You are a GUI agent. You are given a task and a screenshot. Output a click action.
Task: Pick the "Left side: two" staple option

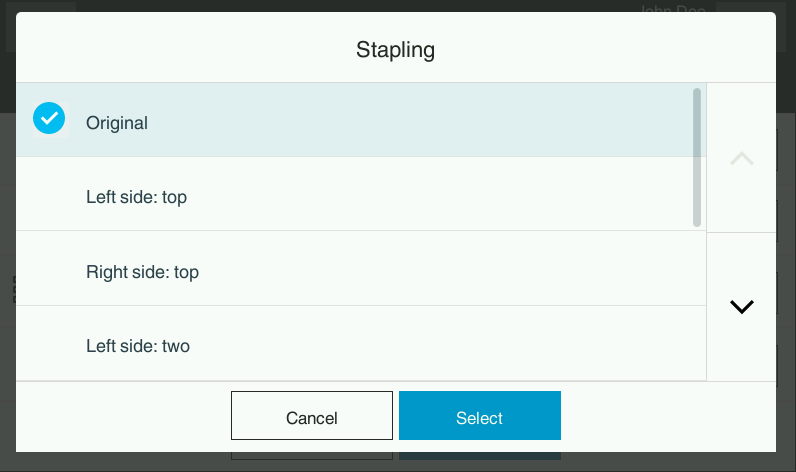click(x=138, y=346)
